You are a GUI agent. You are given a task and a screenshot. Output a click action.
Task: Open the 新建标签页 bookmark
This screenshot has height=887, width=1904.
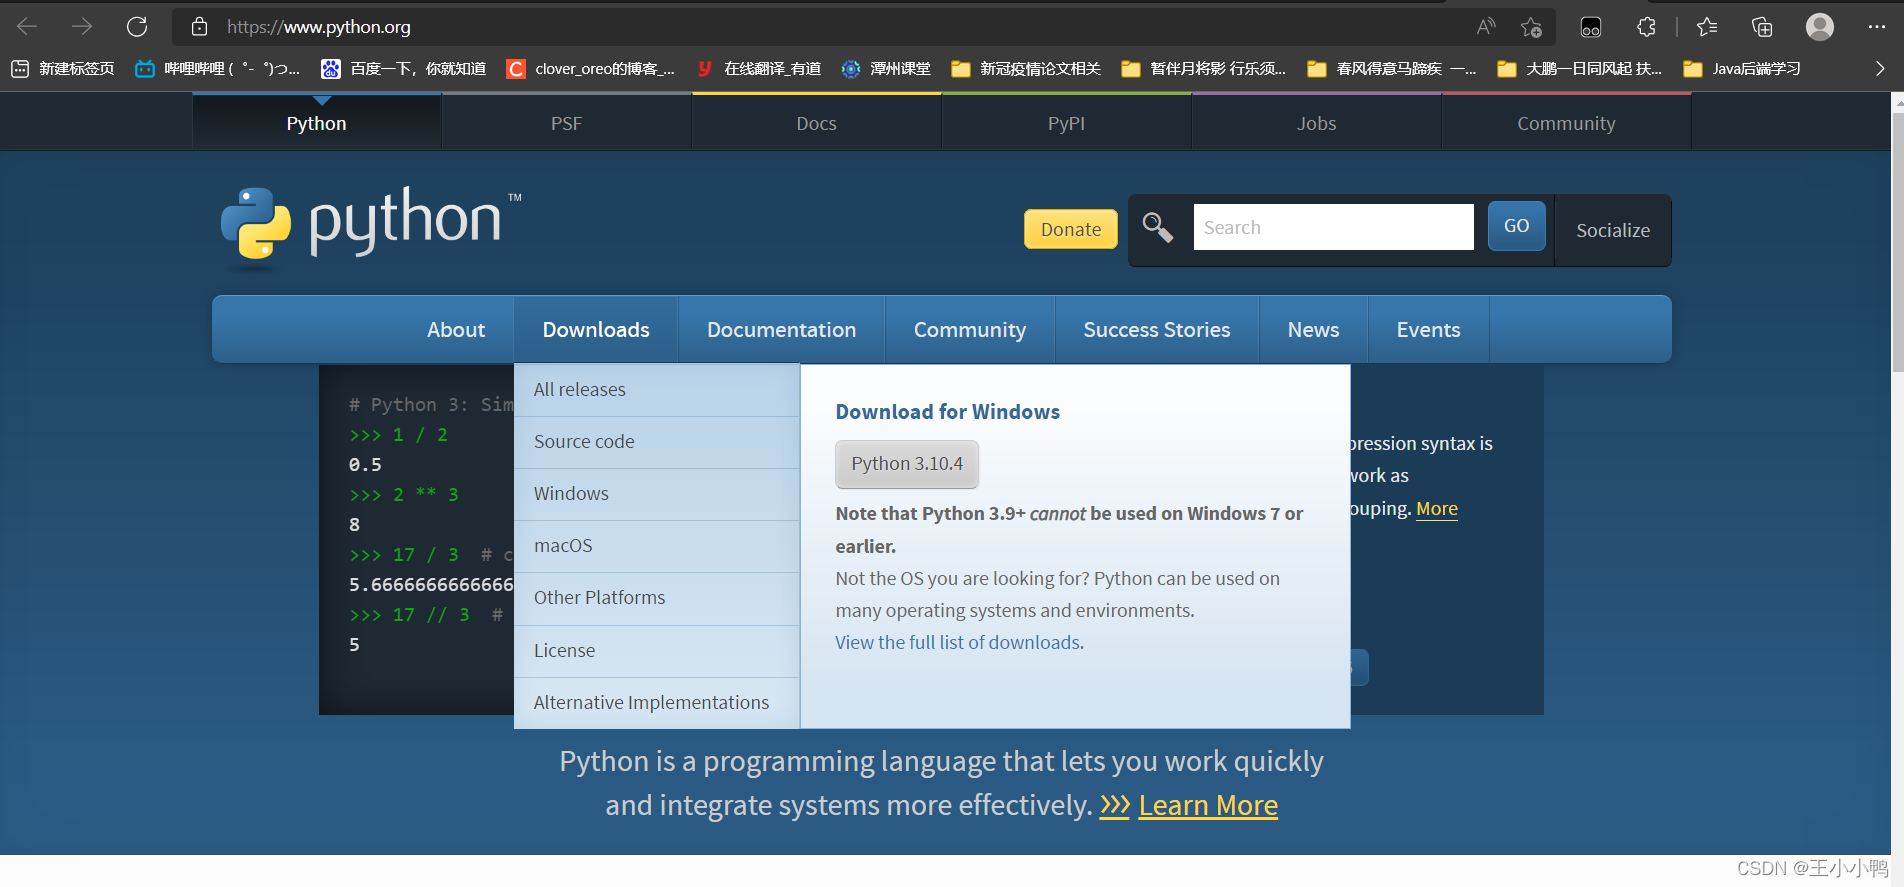[x=63, y=68]
